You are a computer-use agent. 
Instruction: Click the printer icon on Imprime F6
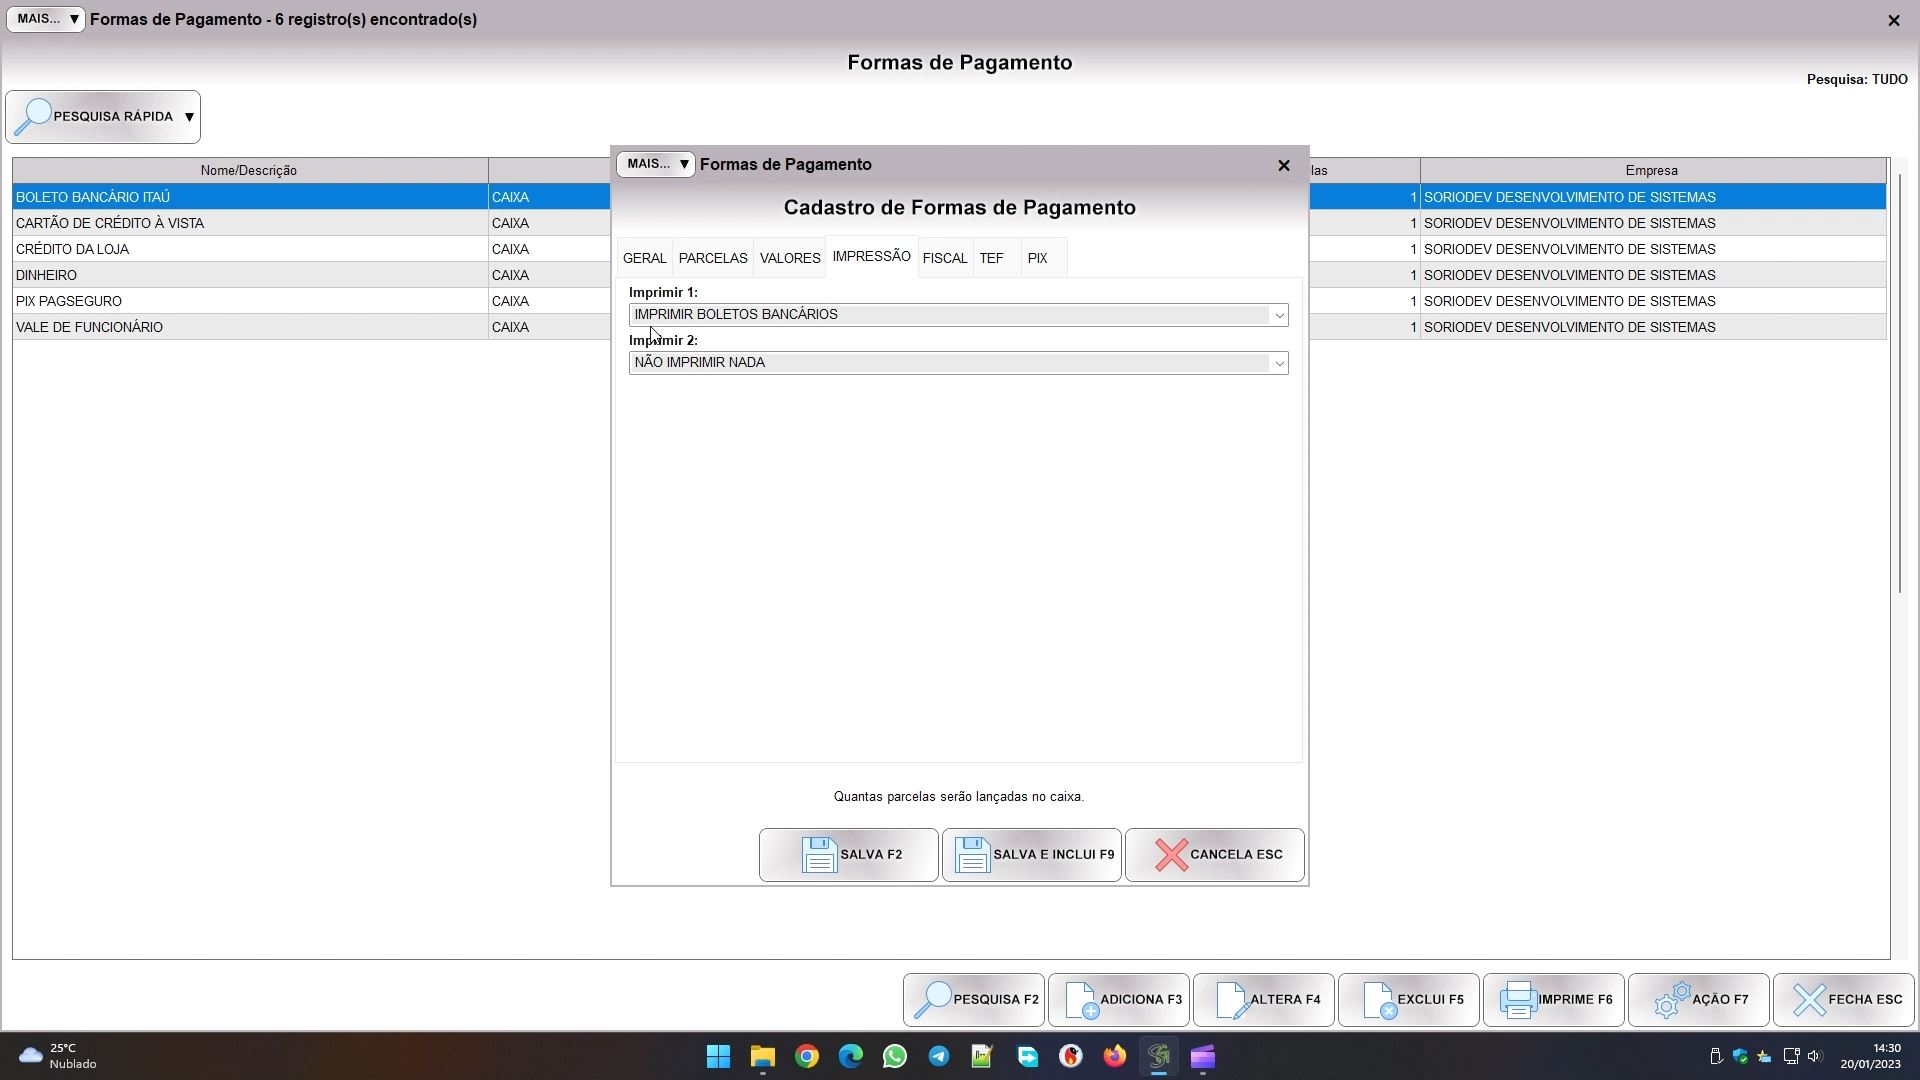tap(1518, 1000)
